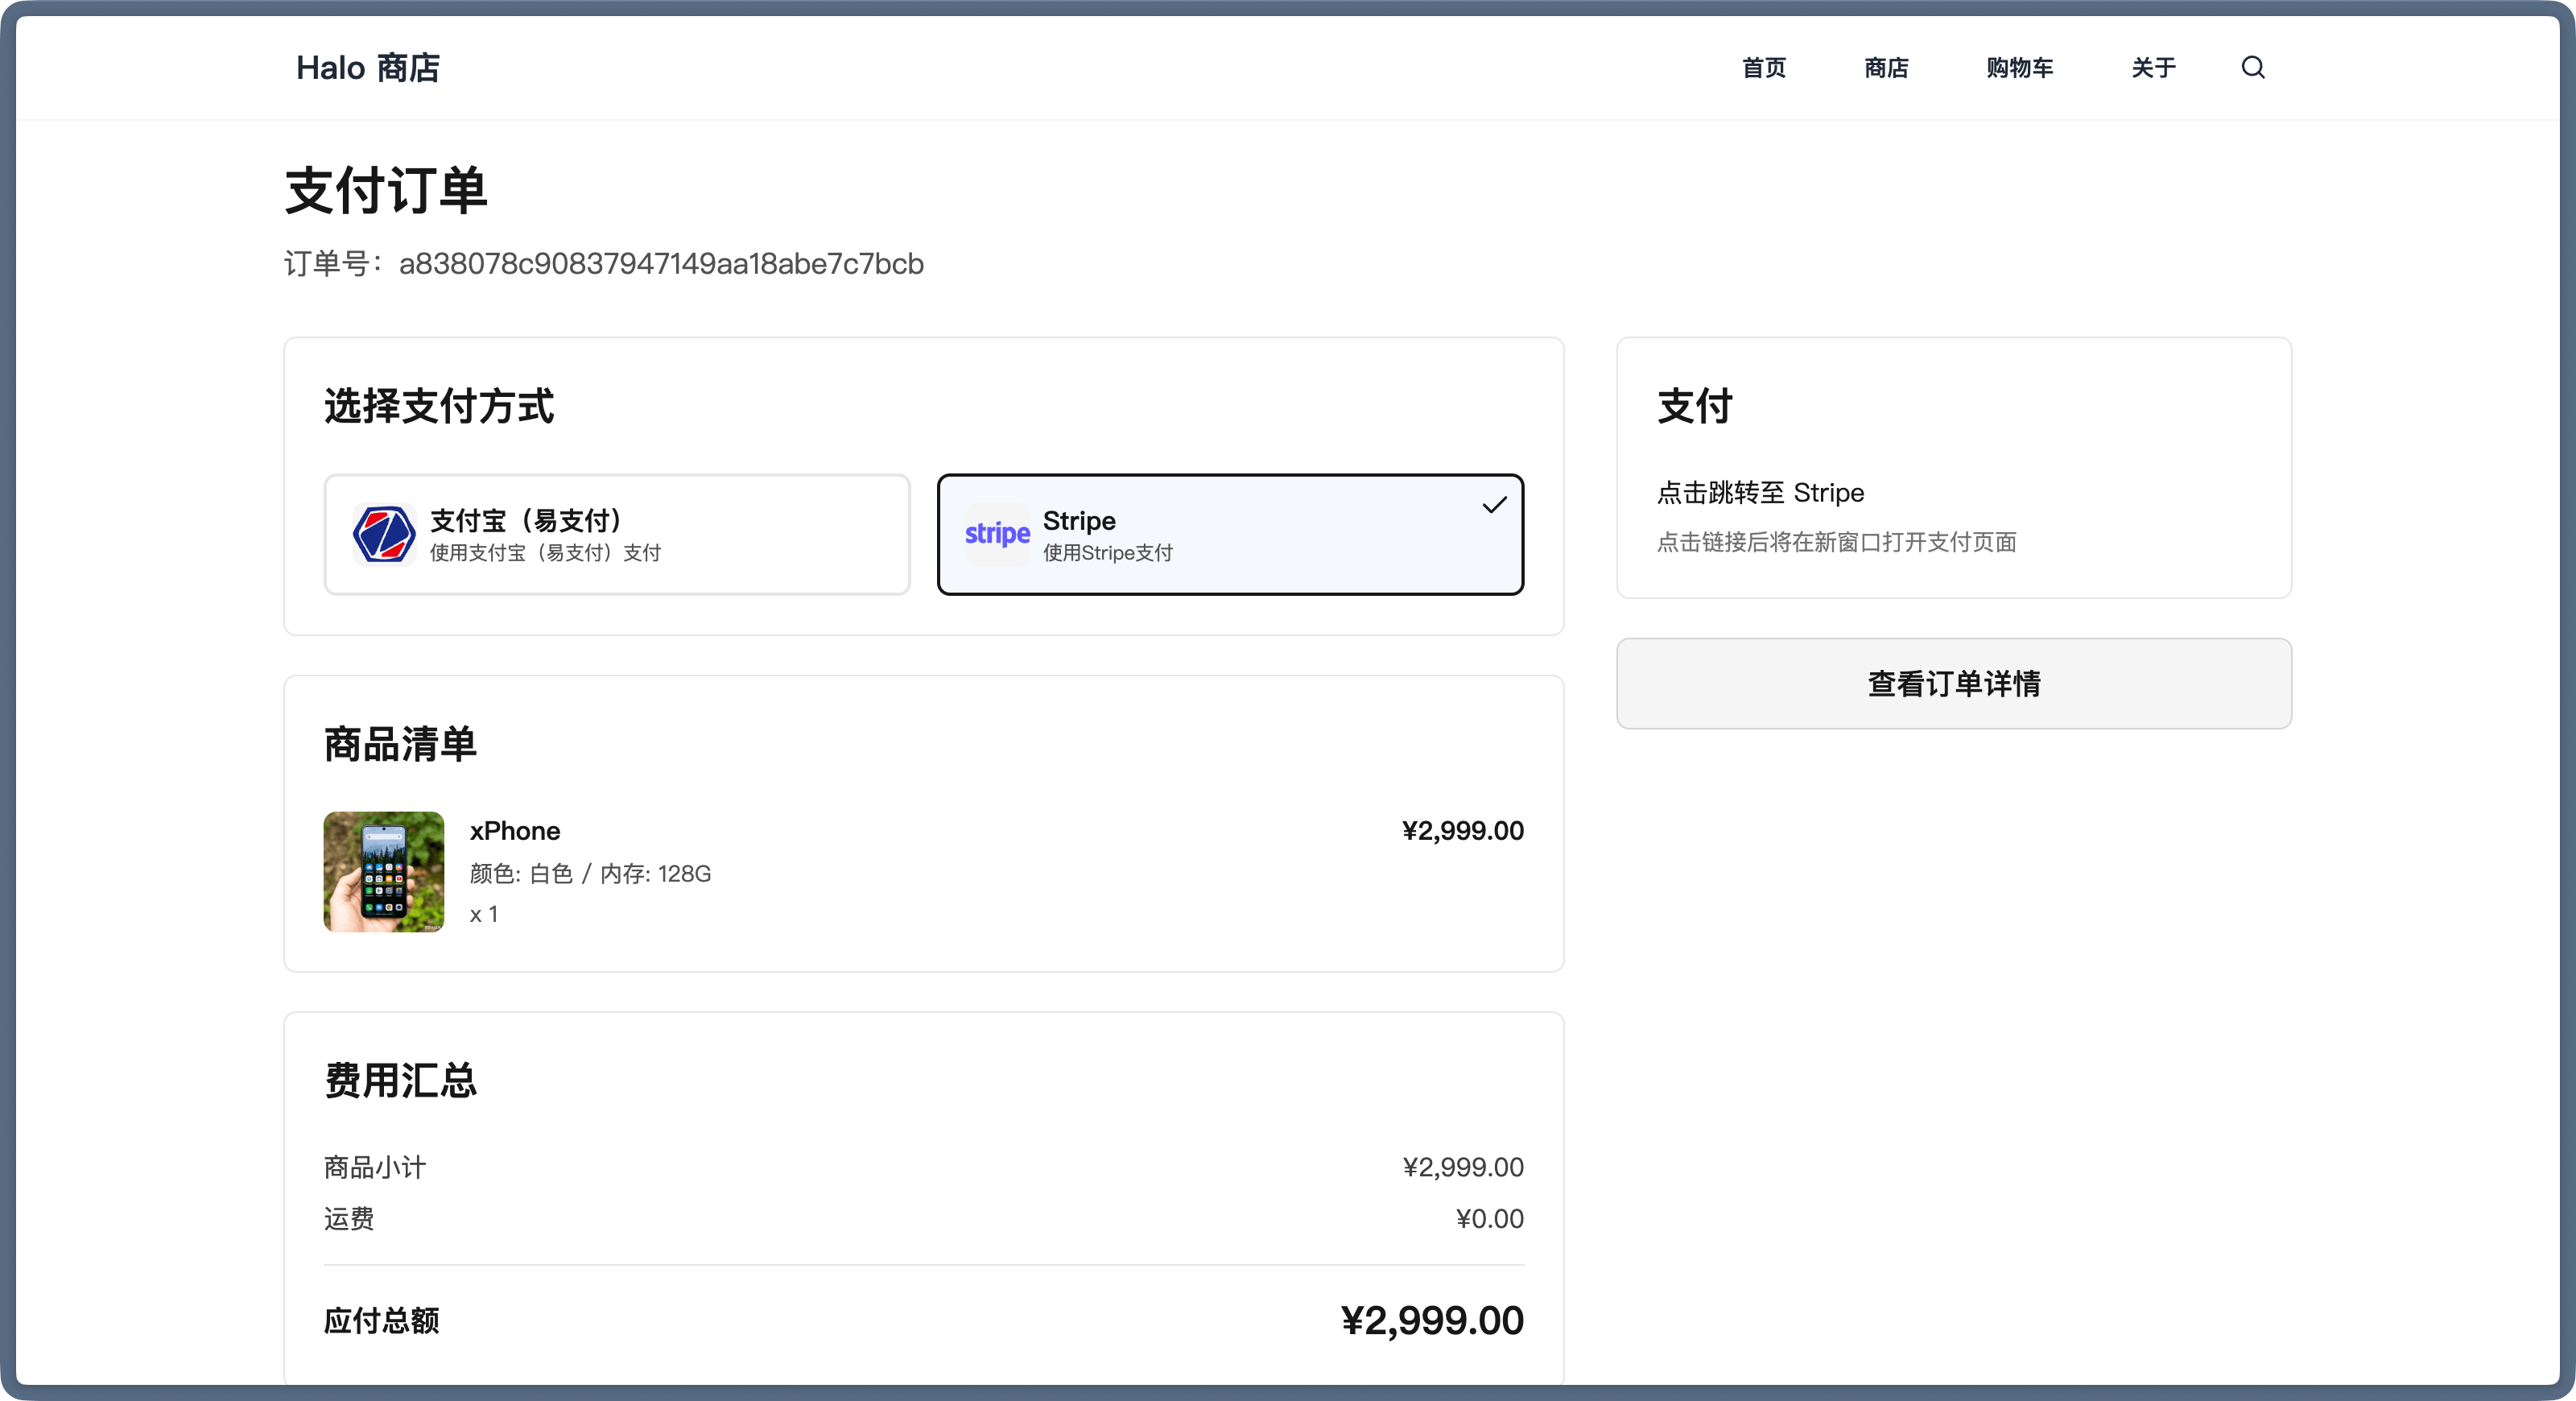Viewport: 2576px width, 1401px height.
Task: Open the 关于 page
Action: click(x=2153, y=67)
